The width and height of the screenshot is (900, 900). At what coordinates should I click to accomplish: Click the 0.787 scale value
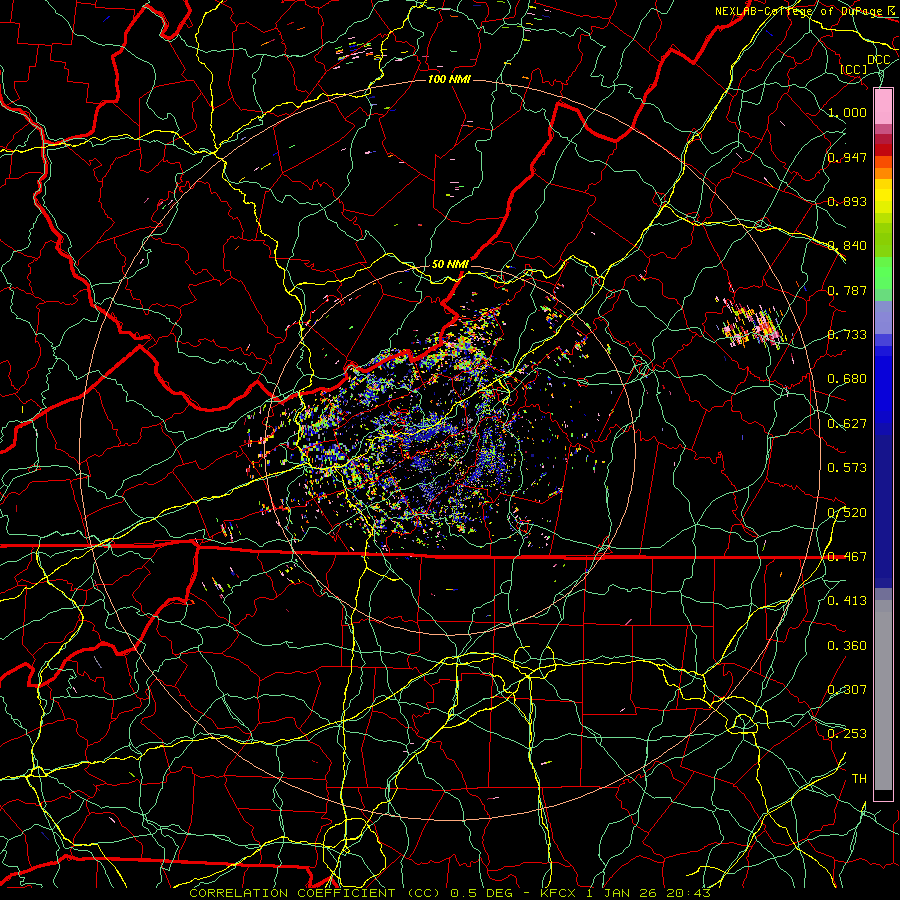847,290
